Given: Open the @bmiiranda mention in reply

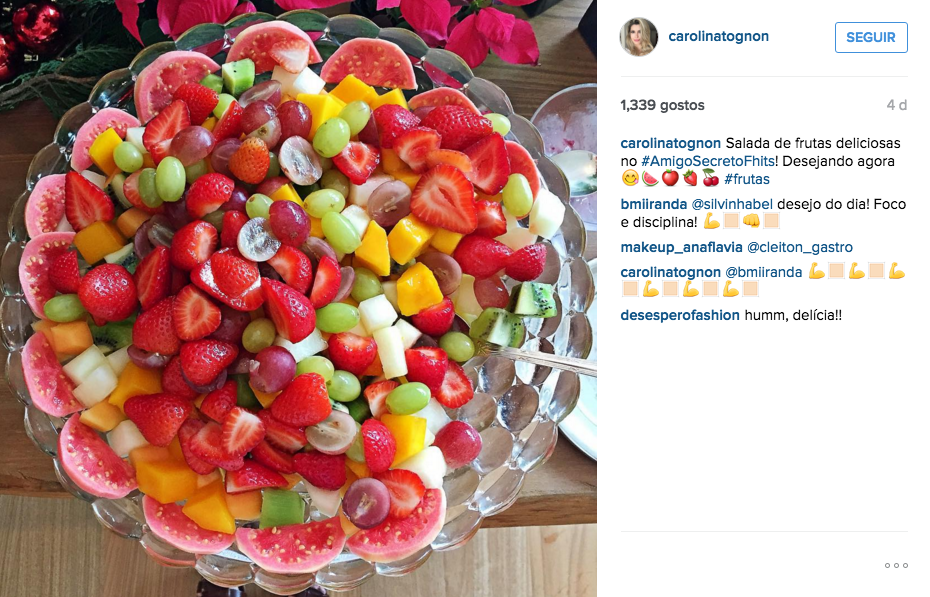Looking at the screenshot, I should point(764,272).
